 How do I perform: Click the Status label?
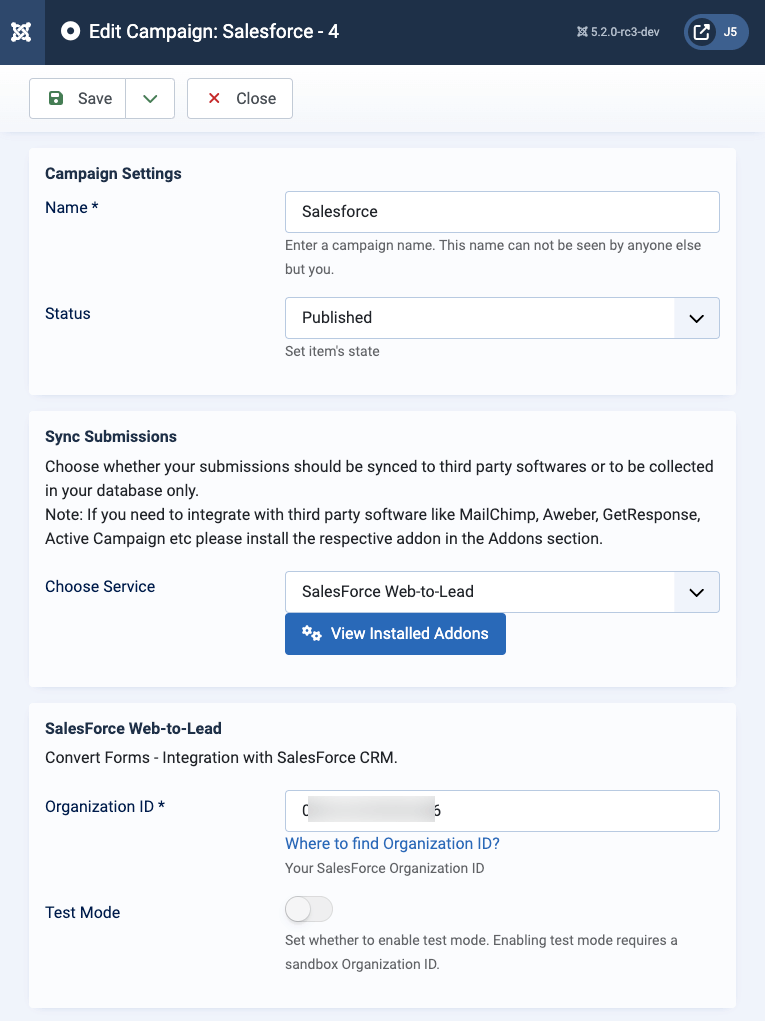point(68,313)
